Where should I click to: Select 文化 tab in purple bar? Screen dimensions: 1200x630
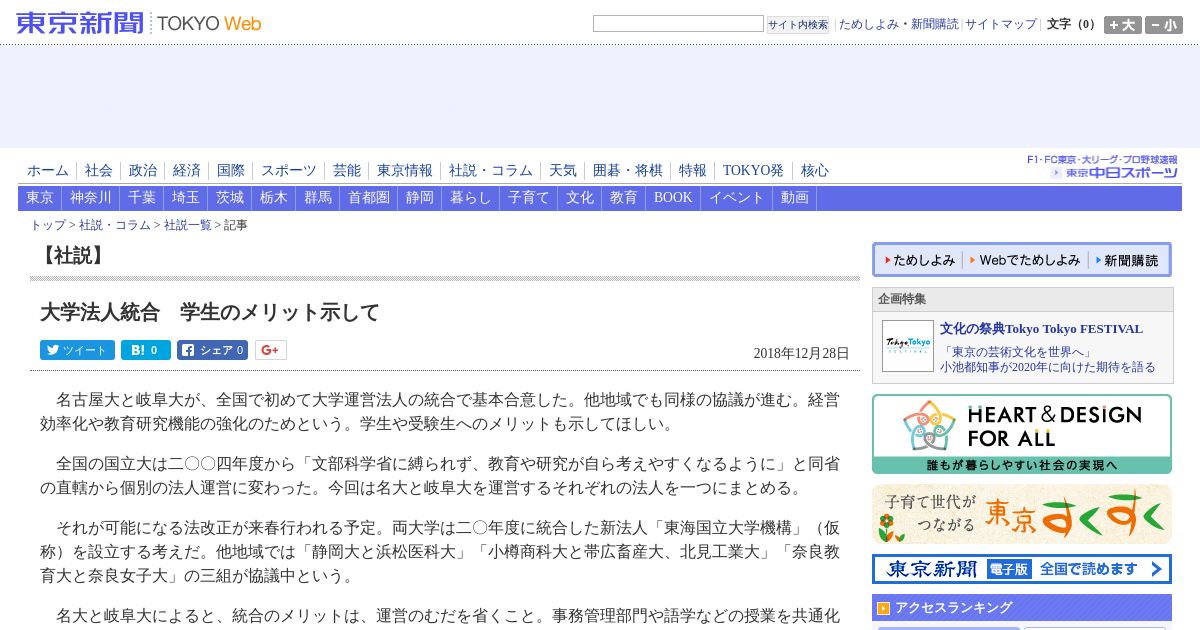(x=580, y=198)
